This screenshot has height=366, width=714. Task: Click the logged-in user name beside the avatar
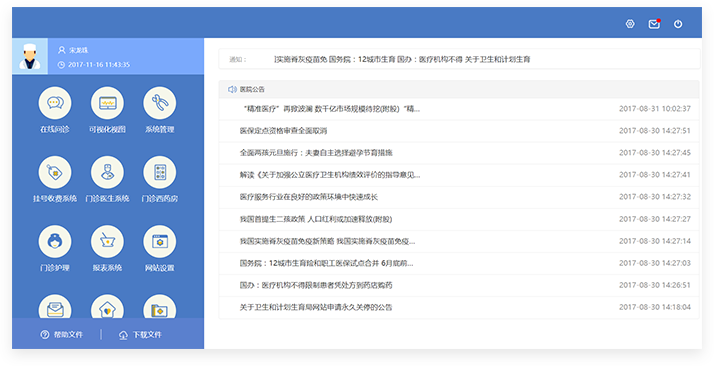pyautogui.click(x=78, y=50)
